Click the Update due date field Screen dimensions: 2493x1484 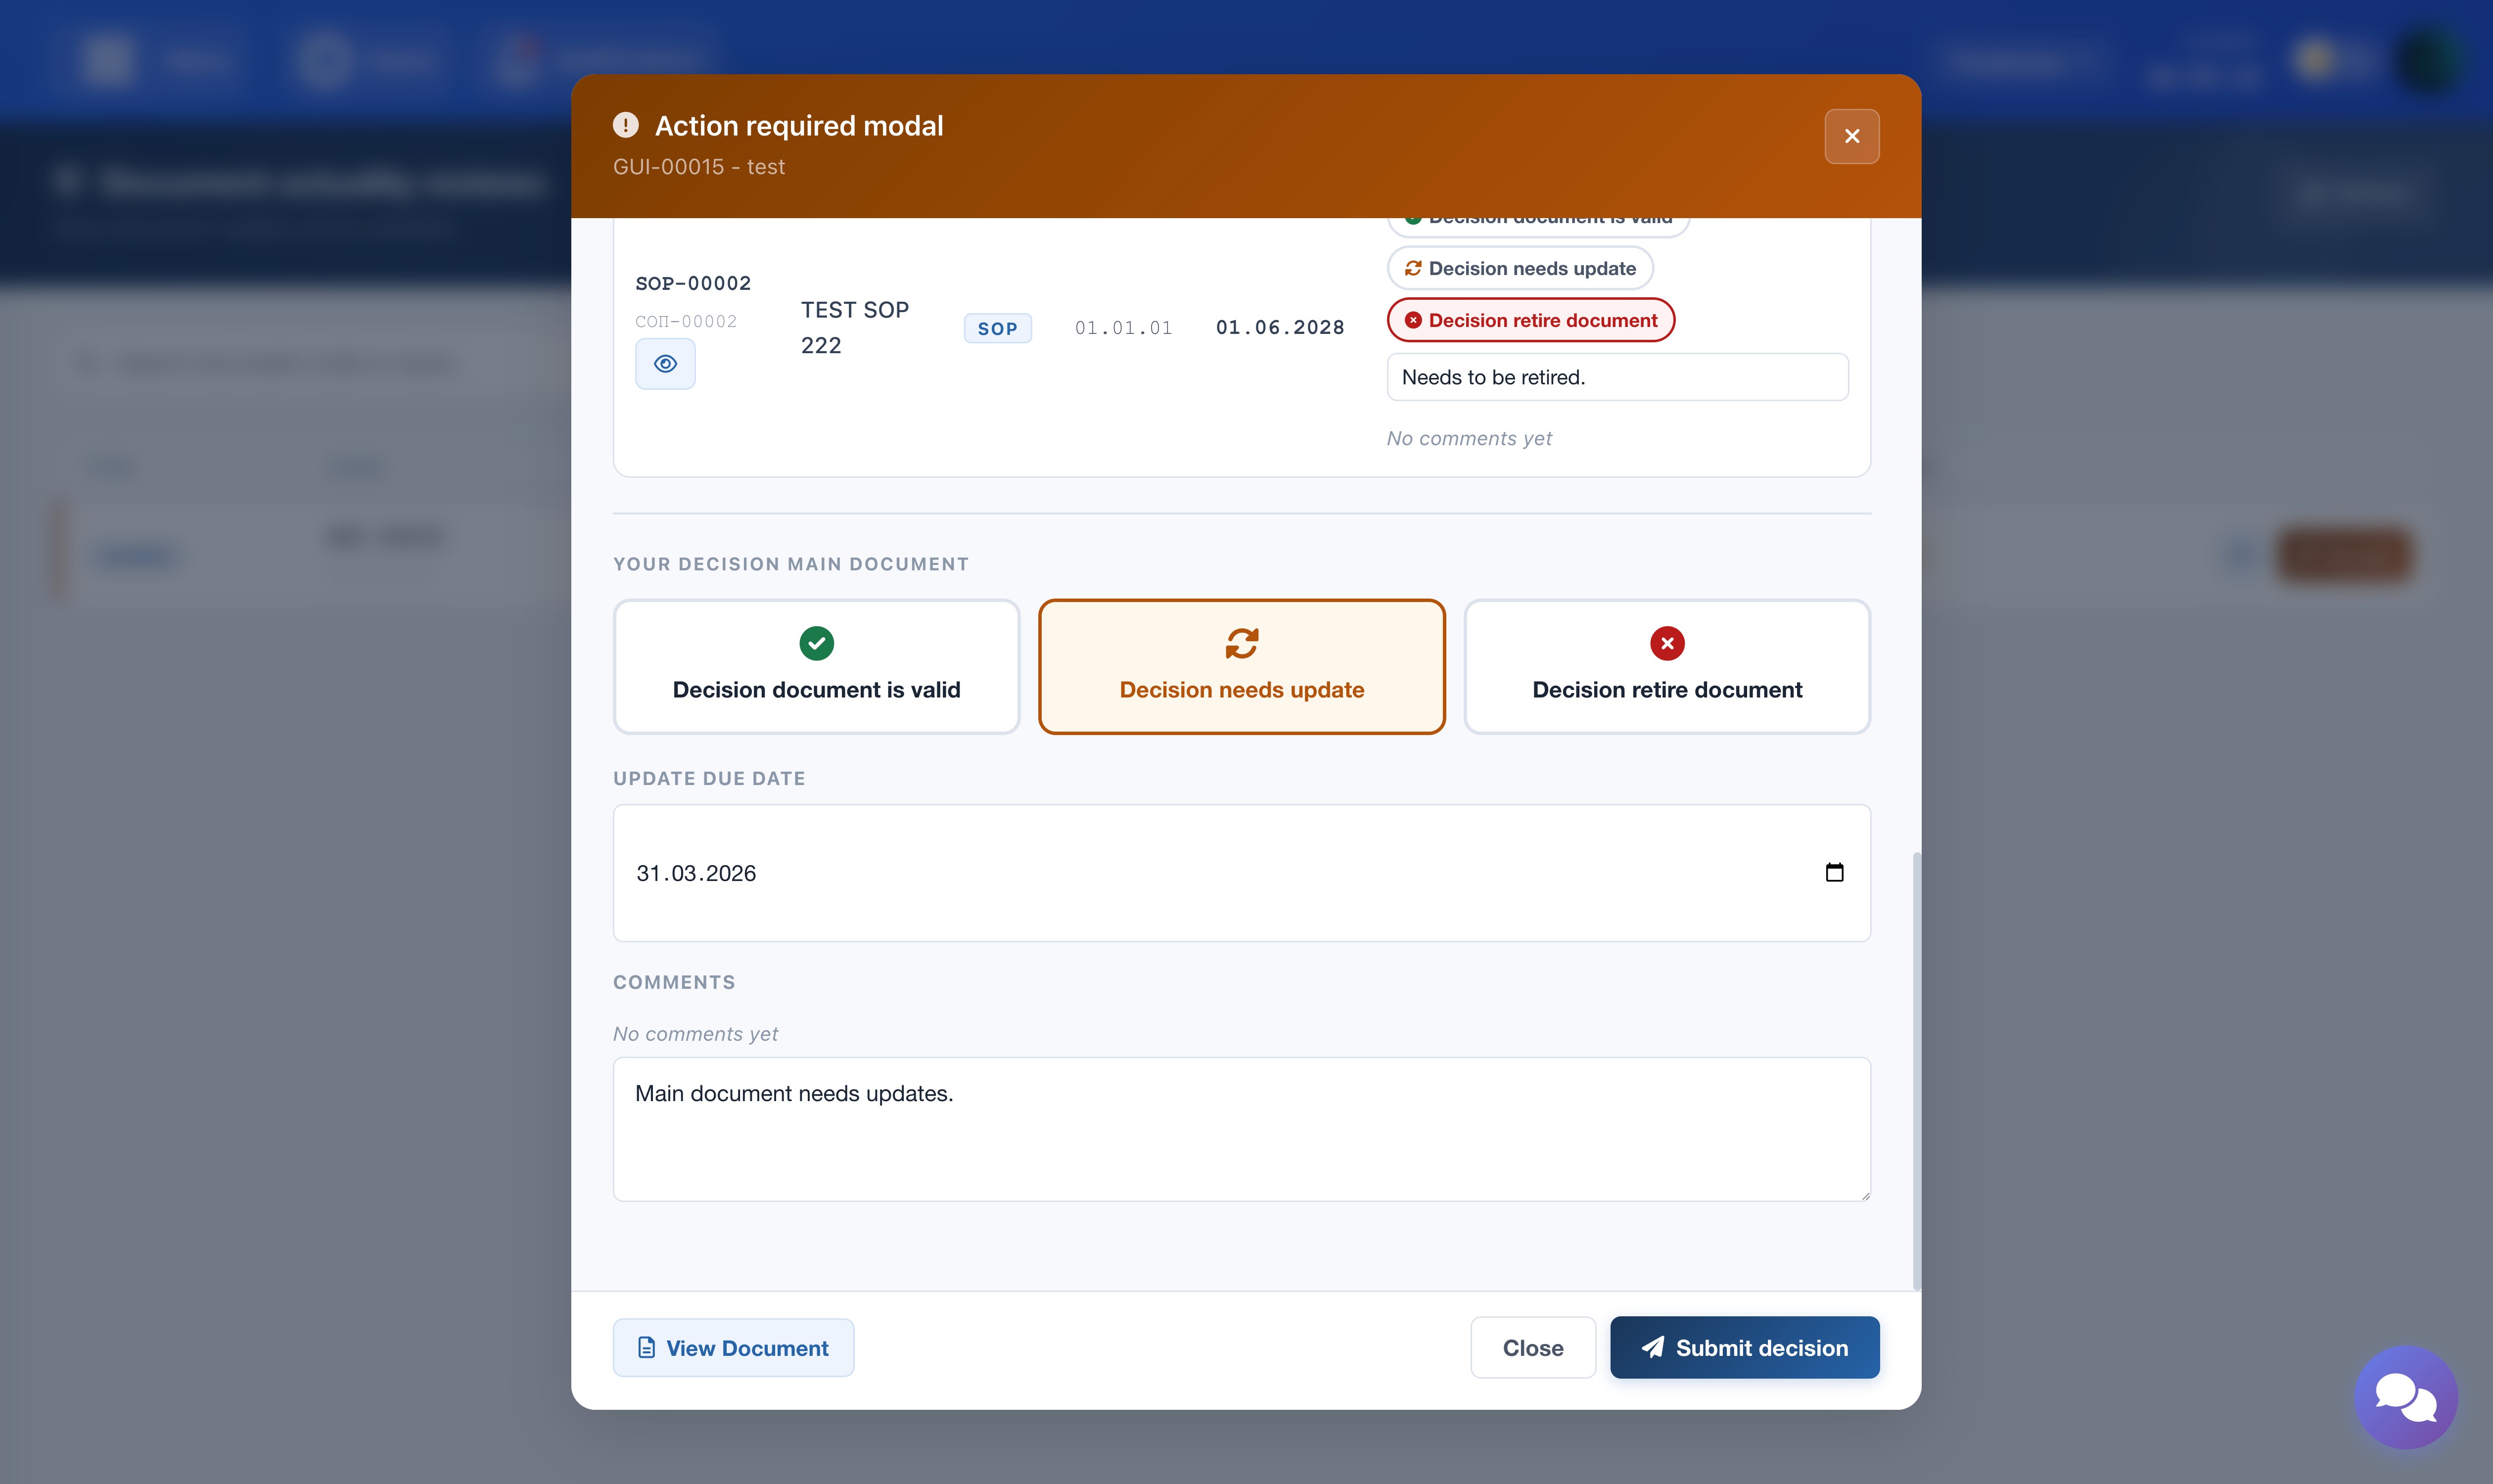[x=1200, y=873]
